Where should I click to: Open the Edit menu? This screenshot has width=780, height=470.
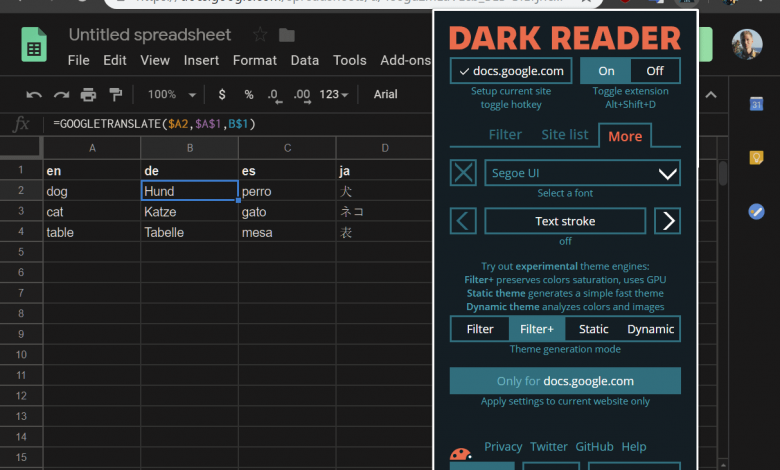114,60
